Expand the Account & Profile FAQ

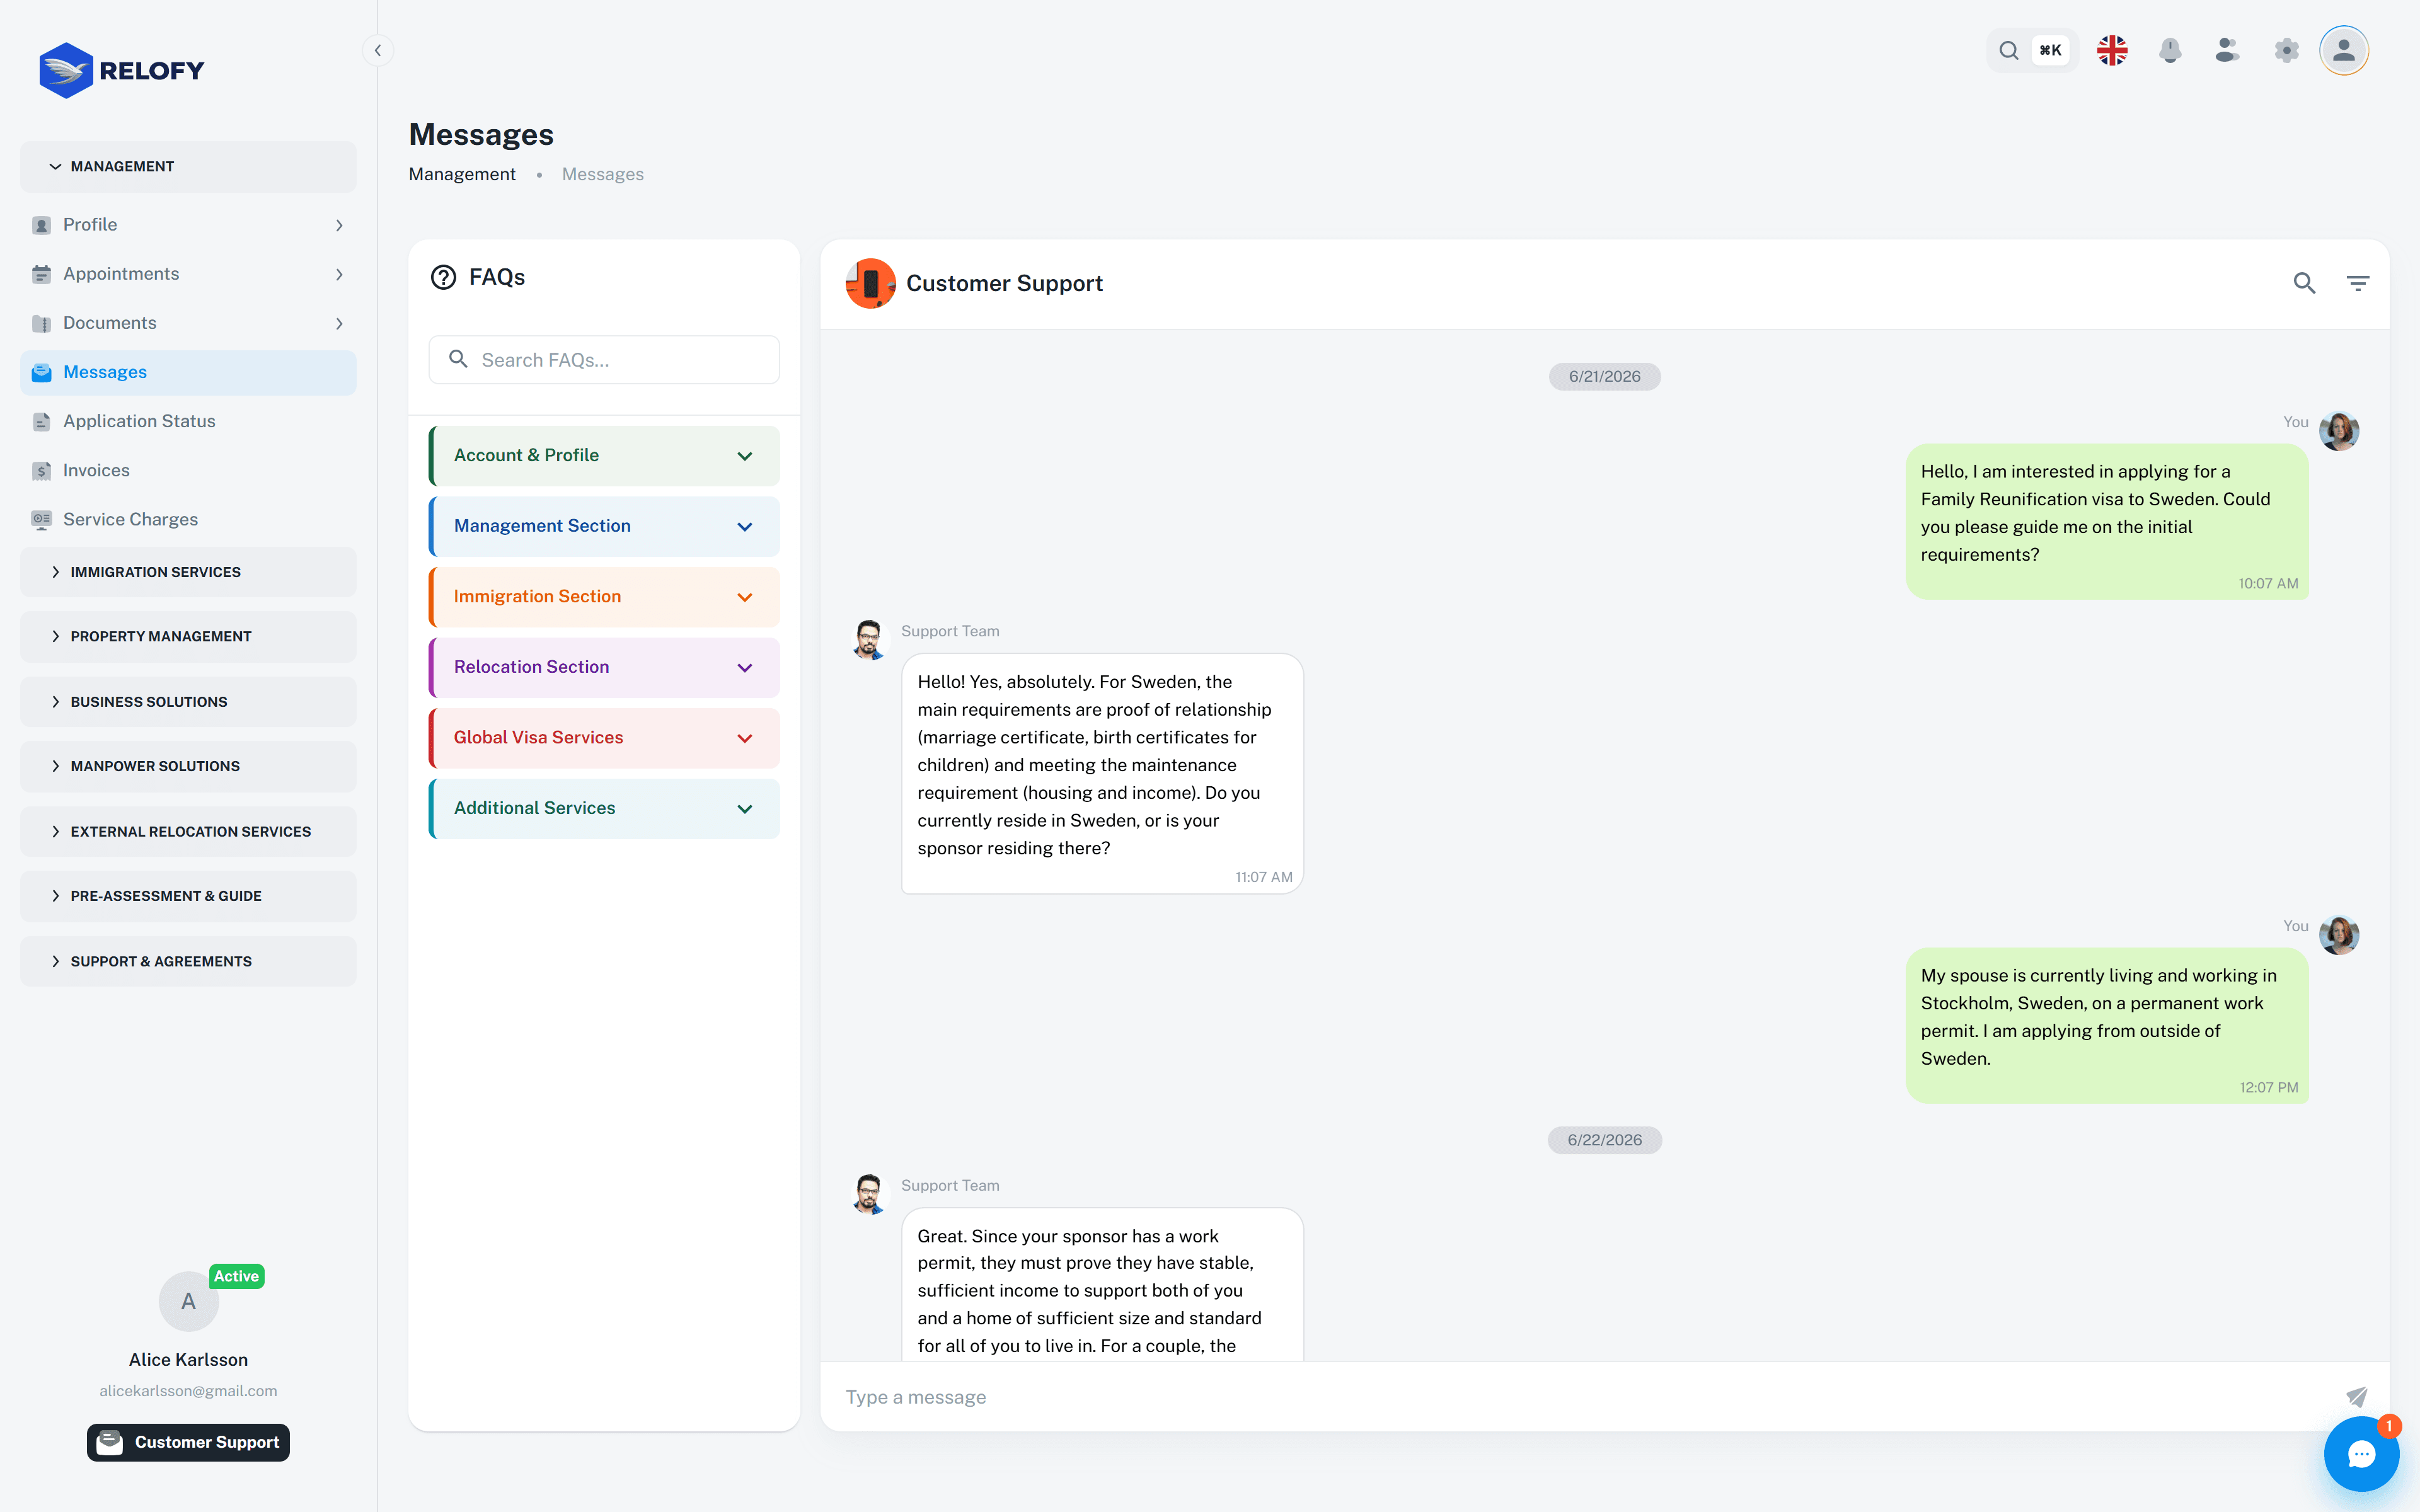click(604, 456)
